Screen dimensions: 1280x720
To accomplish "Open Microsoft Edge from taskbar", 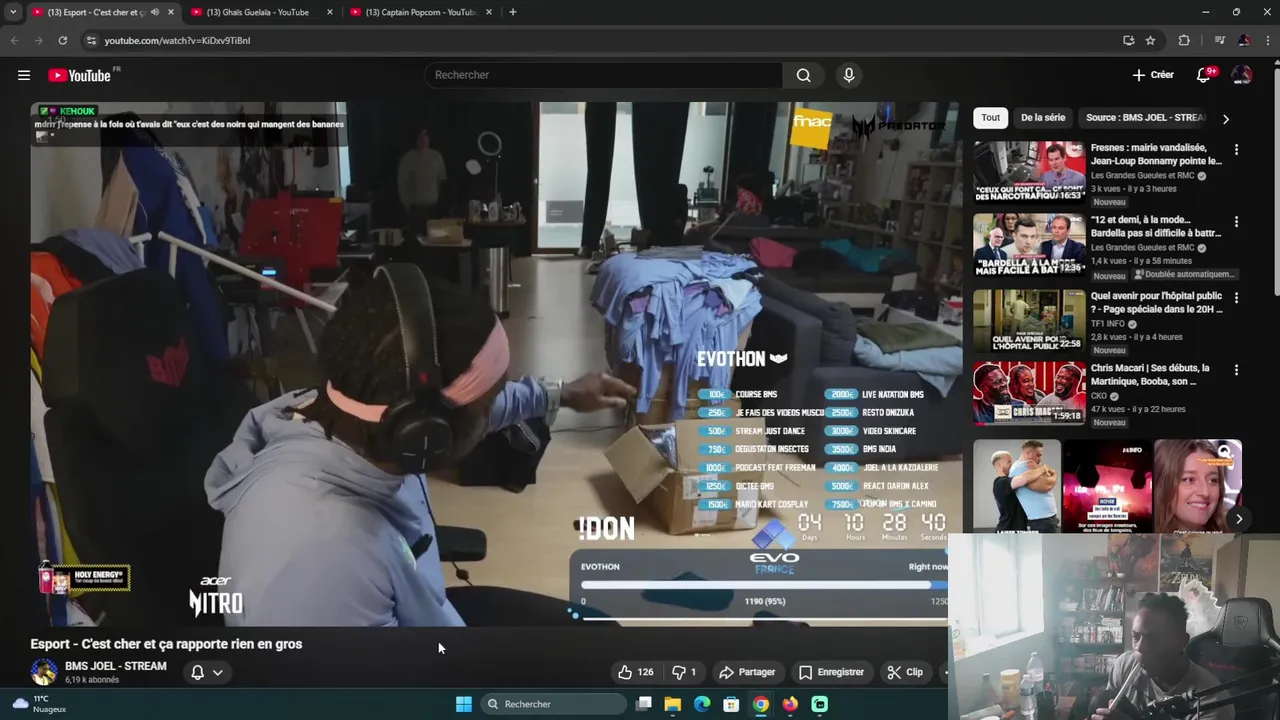I will [x=702, y=704].
